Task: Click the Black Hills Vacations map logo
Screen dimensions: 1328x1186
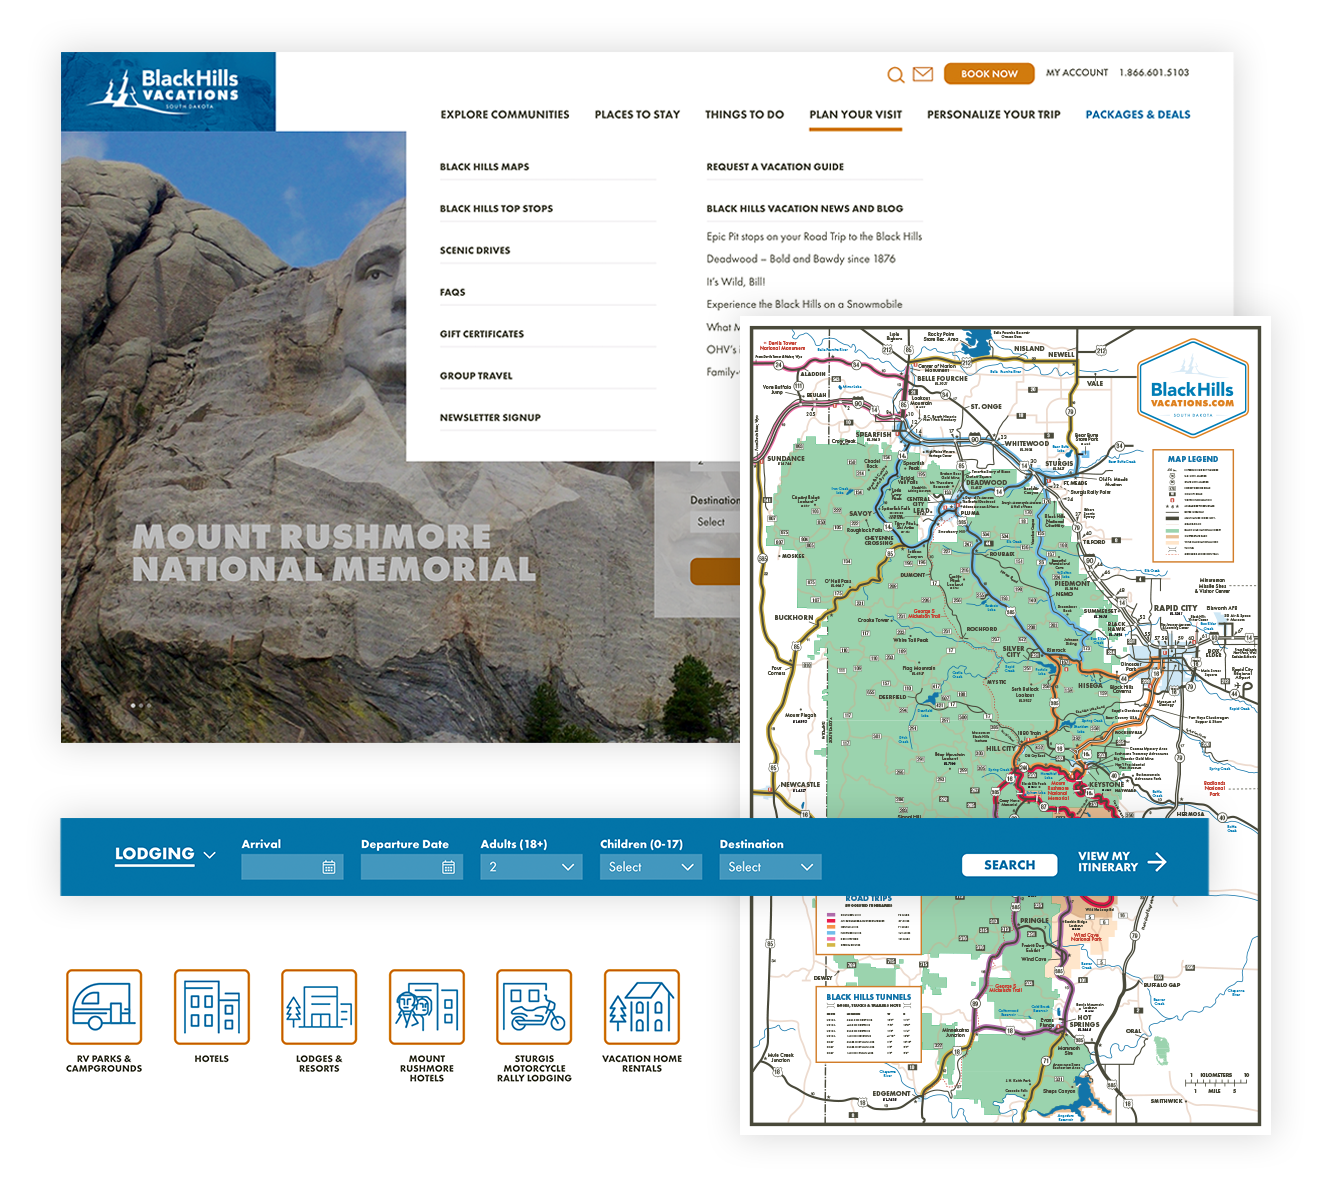Action: click(x=1192, y=388)
